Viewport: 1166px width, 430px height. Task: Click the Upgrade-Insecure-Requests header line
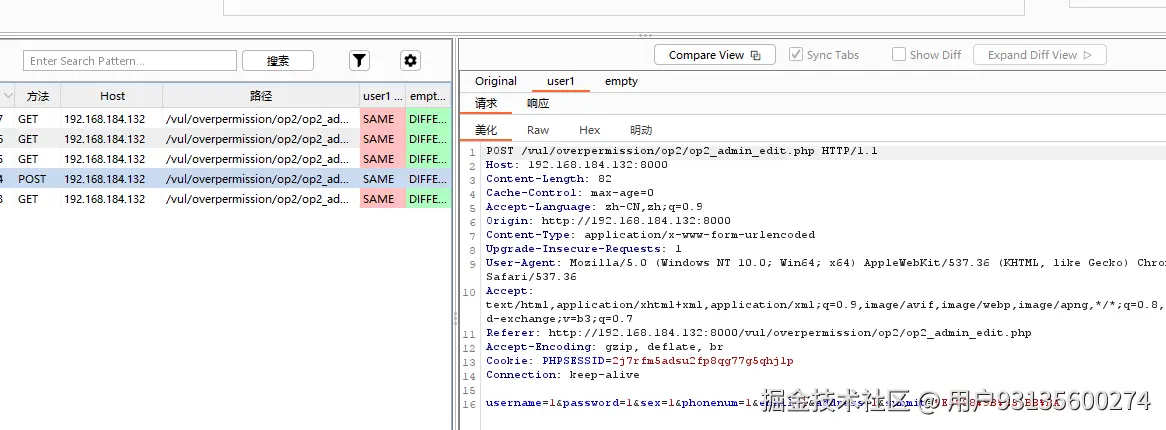584,248
